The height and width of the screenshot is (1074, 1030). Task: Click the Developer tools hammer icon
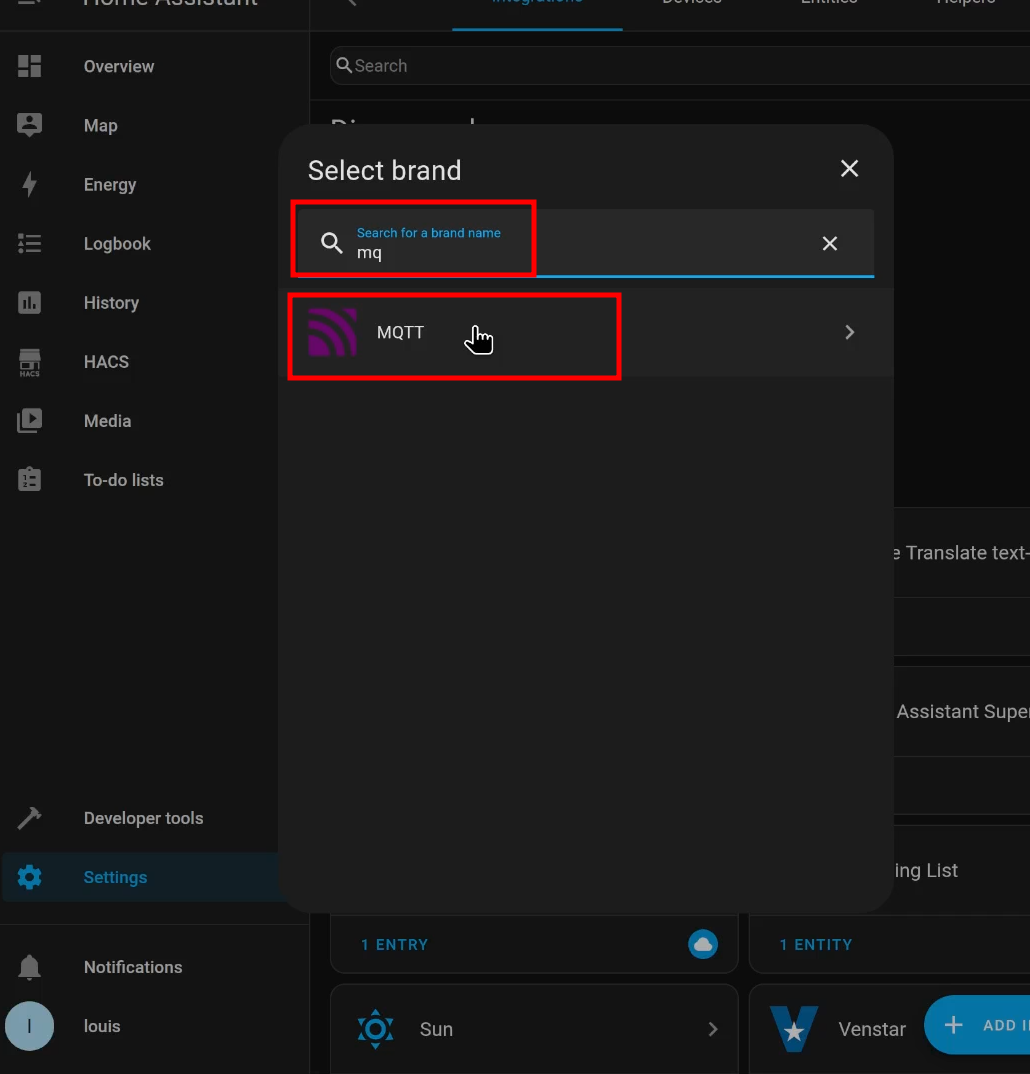coord(29,818)
